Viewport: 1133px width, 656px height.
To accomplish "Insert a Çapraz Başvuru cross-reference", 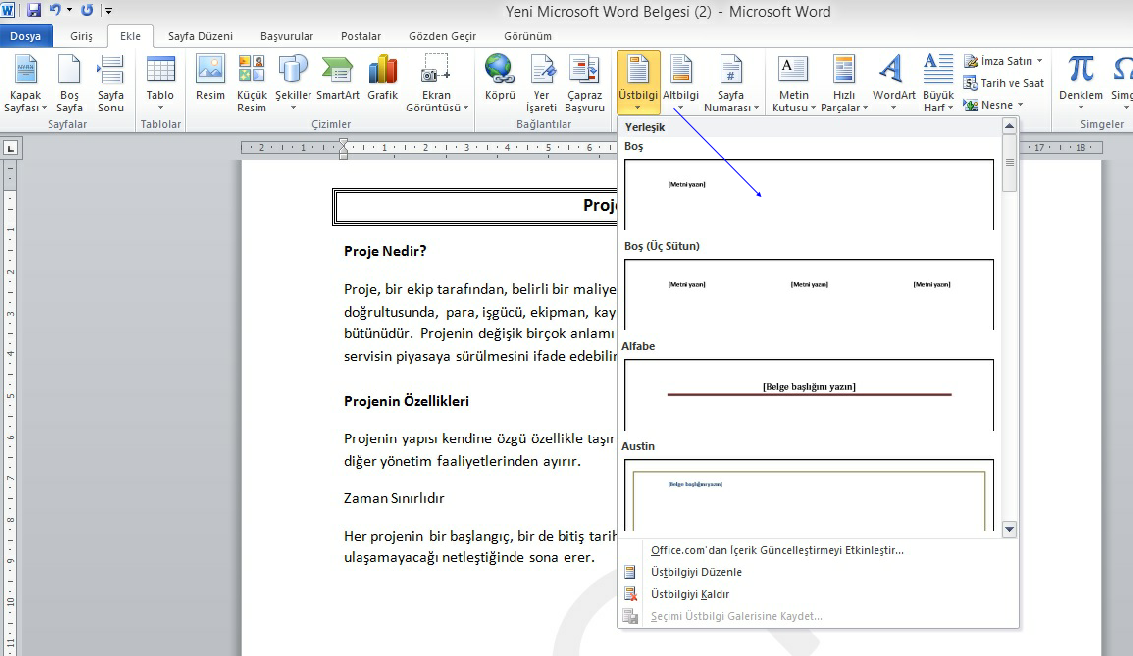I will tap(585, 83).
